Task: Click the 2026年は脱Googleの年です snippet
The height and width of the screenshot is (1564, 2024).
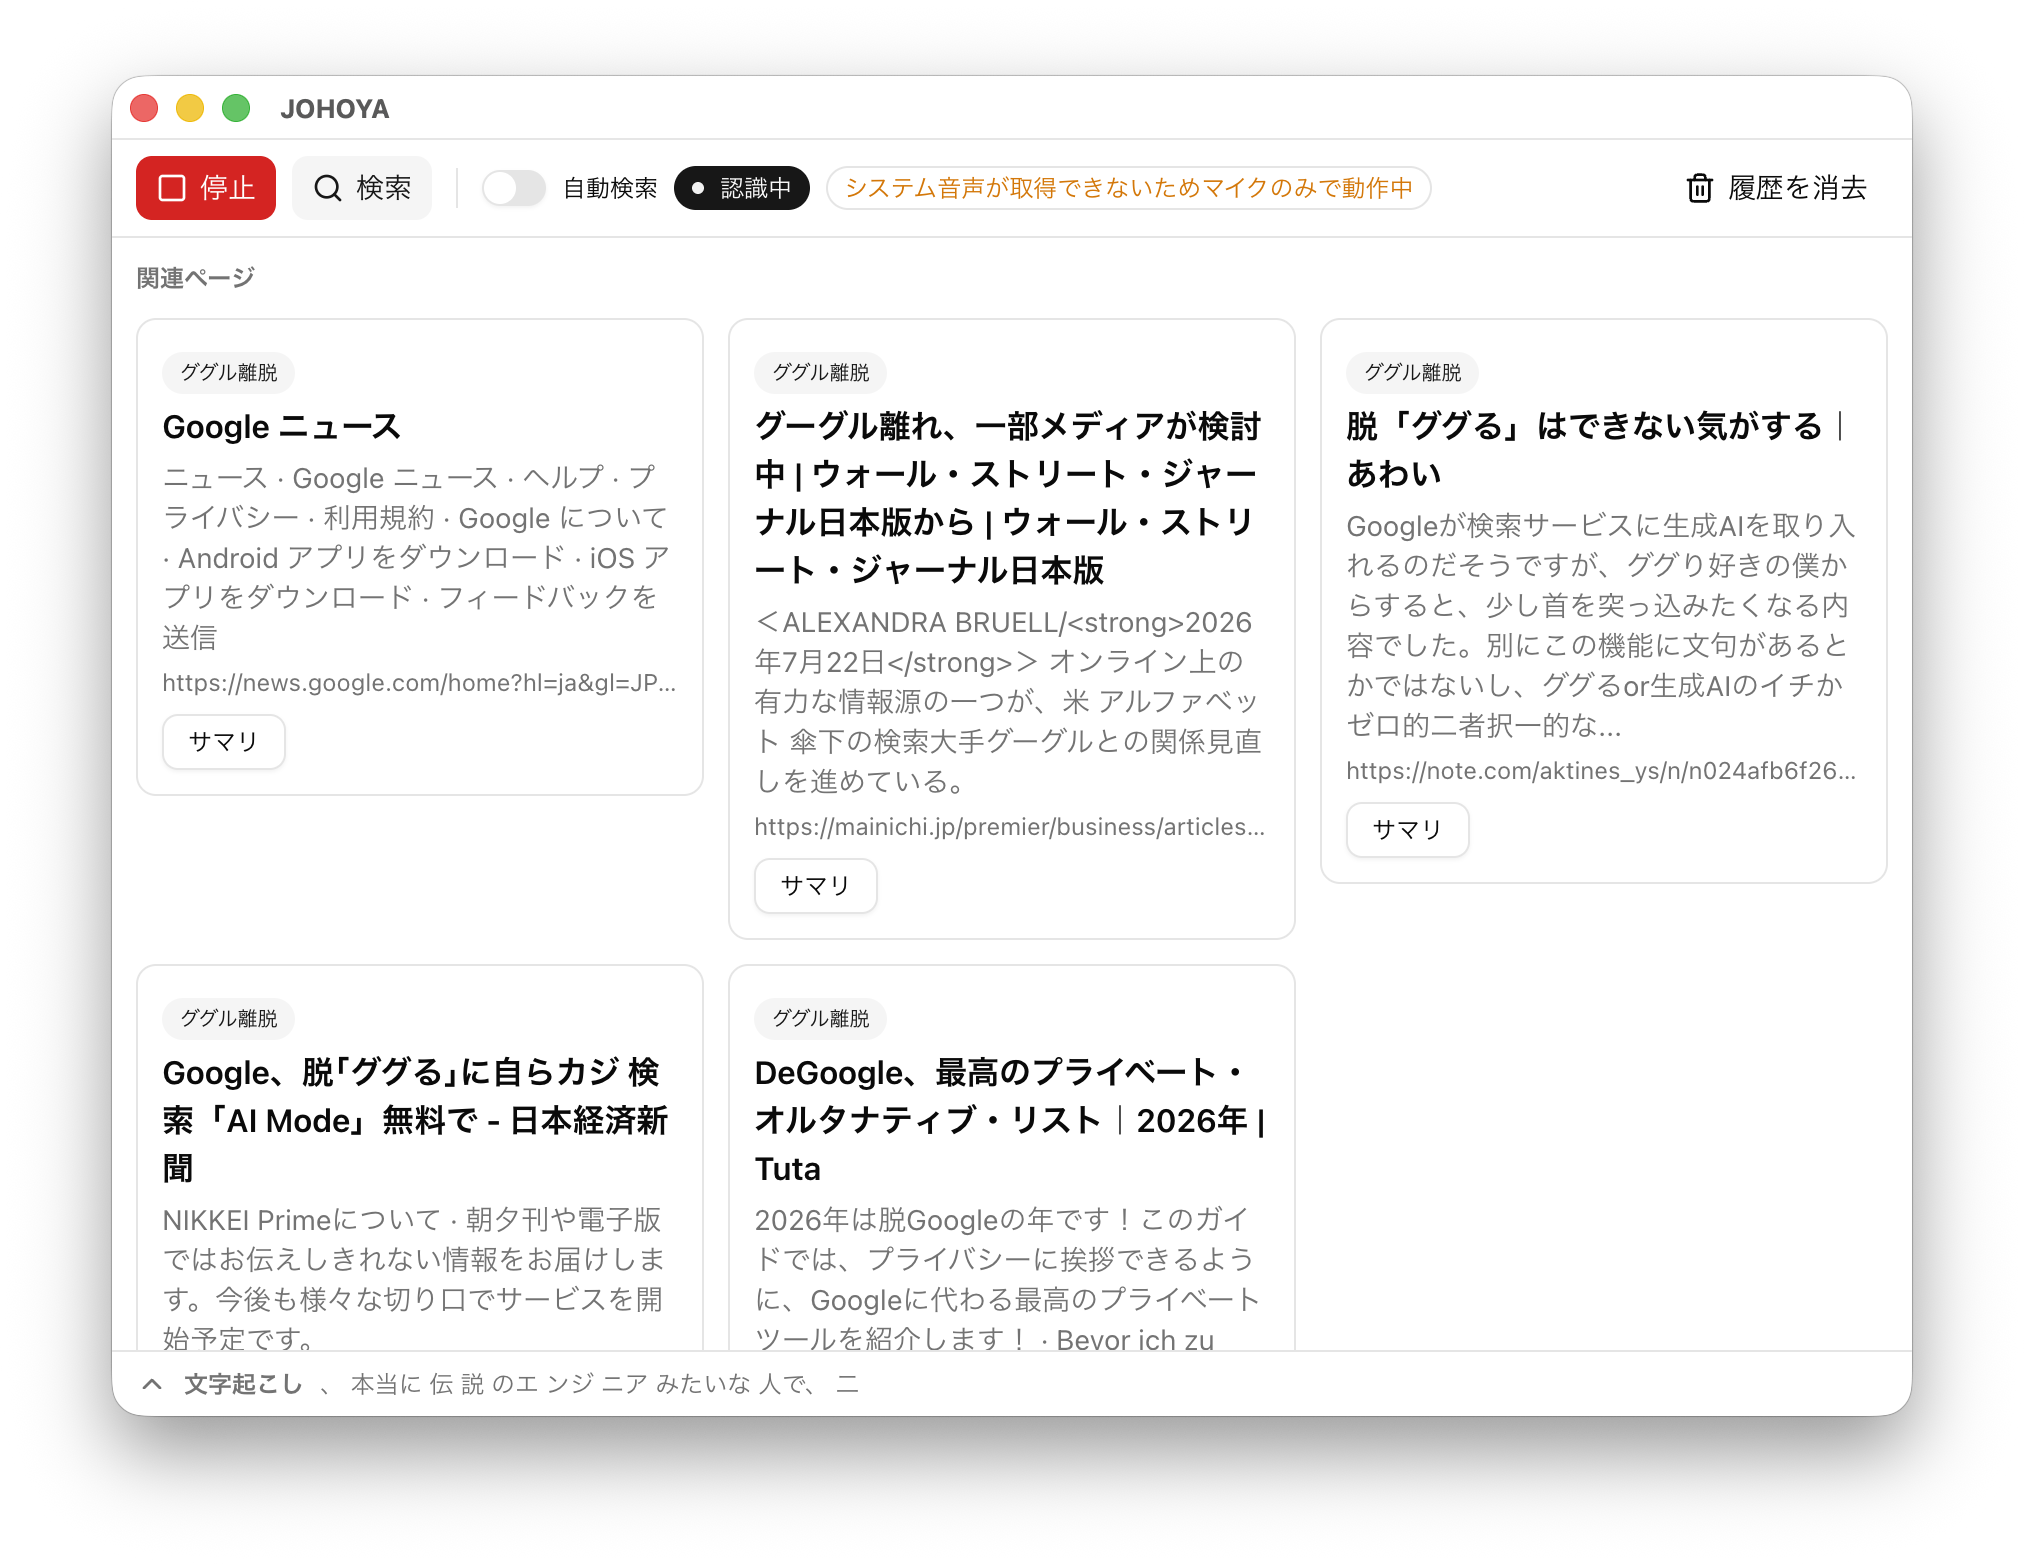Action: pos(1007,1278)
